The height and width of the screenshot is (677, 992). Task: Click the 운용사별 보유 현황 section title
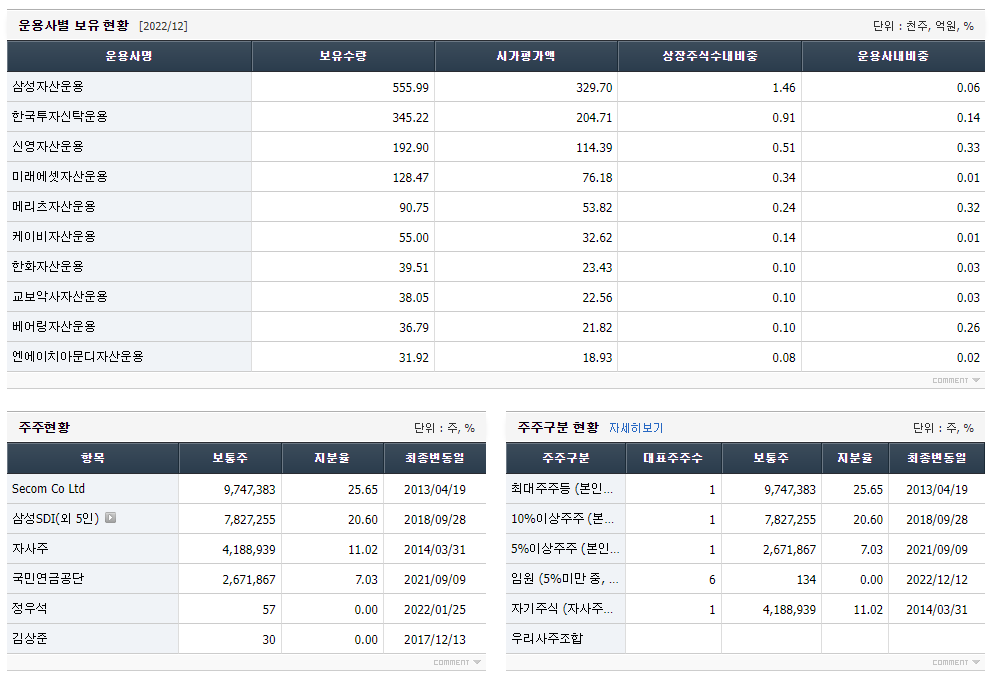(73, 25)
